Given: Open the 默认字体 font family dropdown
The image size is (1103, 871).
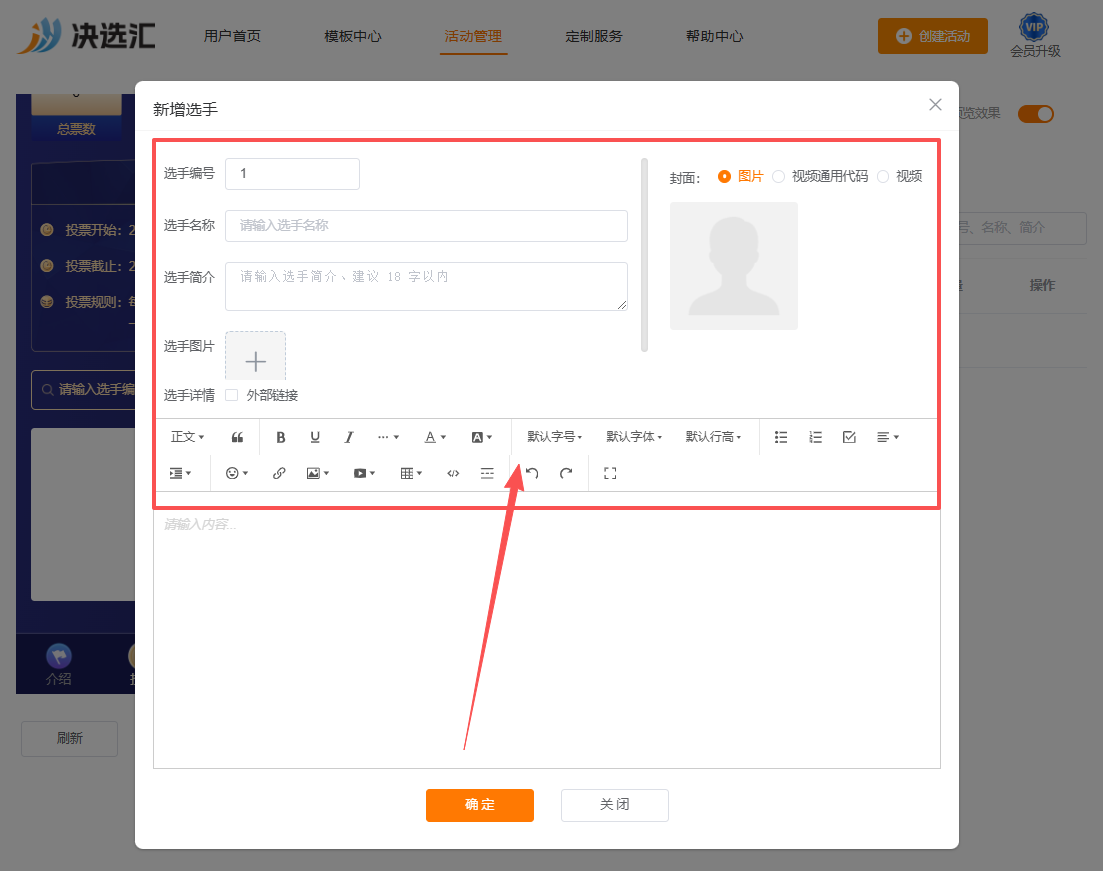Looking at the screenshot, I should pyautogui.click(x=634, y=437).
